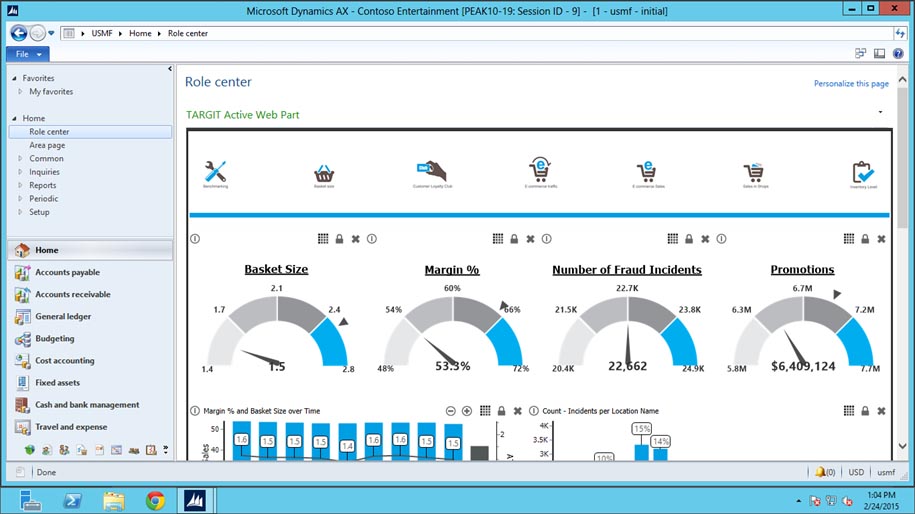915x514 pixels.
Task: Toggle the lock above Number of Fraud Incidents
Action: click(x=689, y=239)
